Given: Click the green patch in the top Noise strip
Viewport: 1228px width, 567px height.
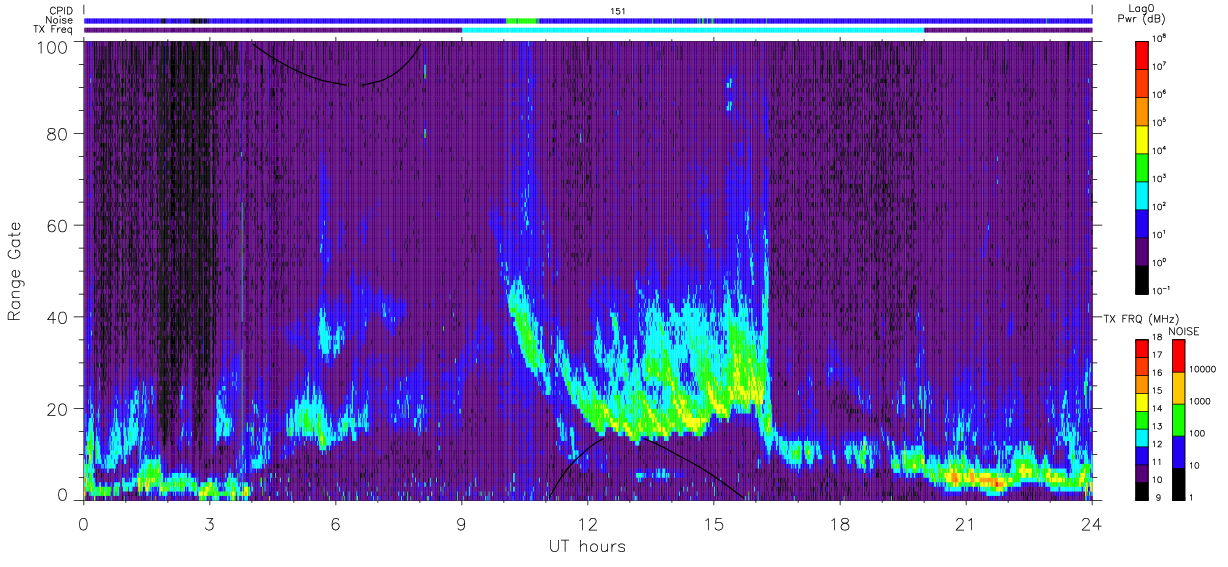Looking at the screenshot, I should coord(522,20).
